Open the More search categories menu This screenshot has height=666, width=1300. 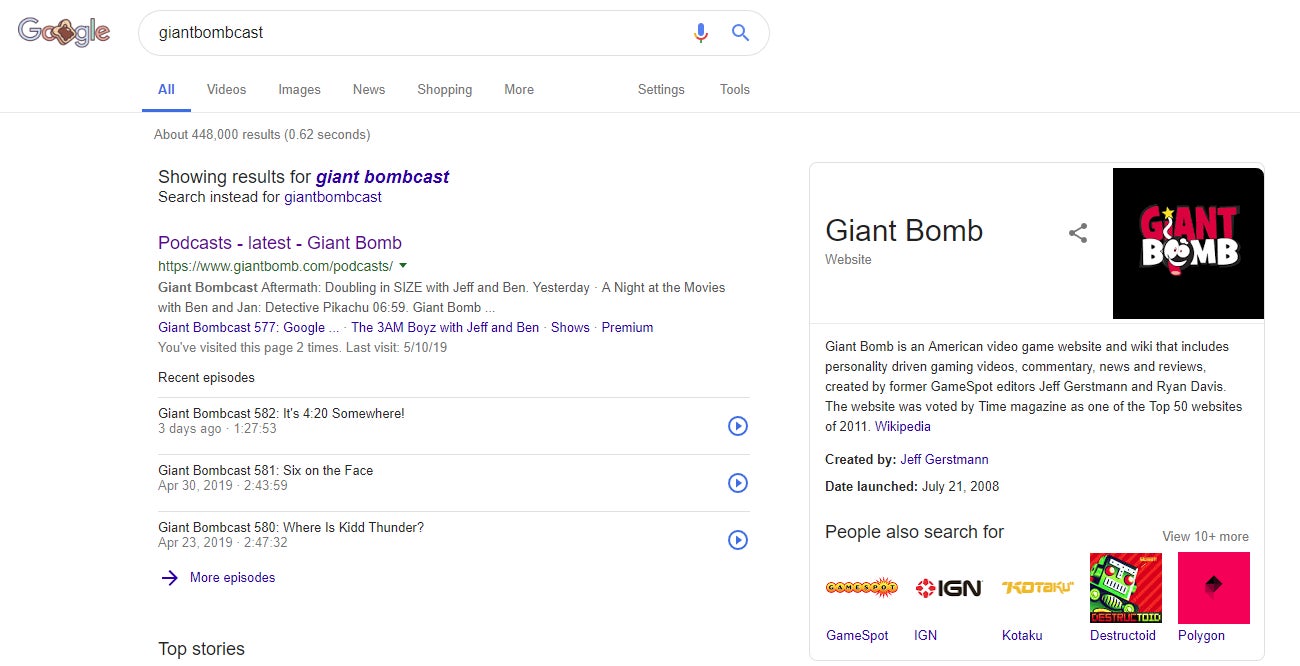(x=519, y=90)
